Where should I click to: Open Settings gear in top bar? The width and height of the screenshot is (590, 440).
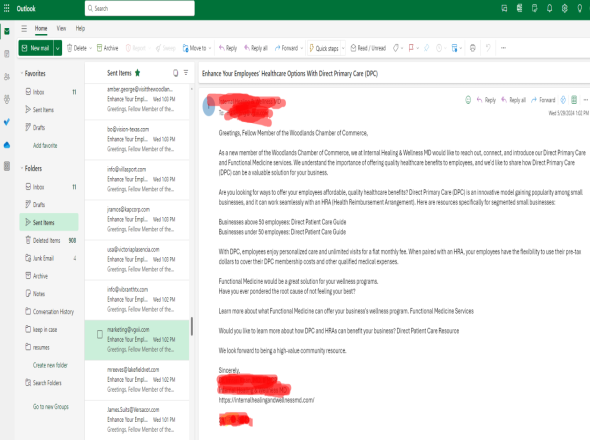point(564,8)
